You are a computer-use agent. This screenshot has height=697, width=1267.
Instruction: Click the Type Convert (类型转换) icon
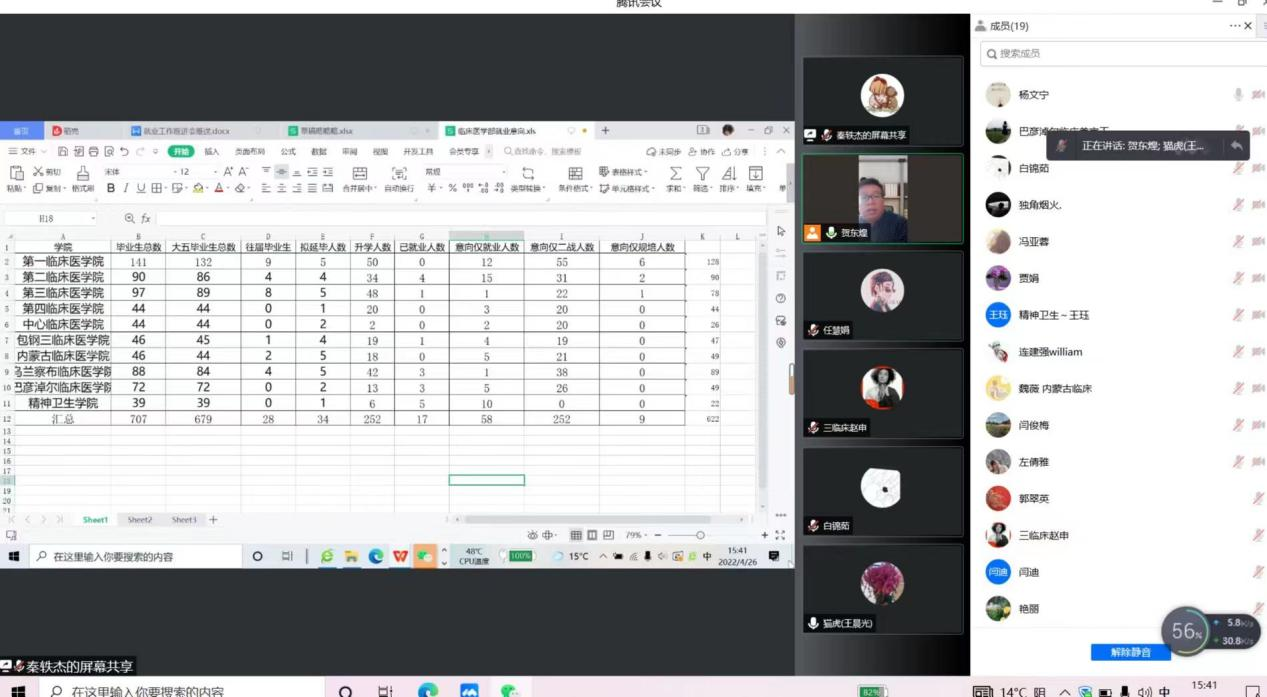(528, 173)
